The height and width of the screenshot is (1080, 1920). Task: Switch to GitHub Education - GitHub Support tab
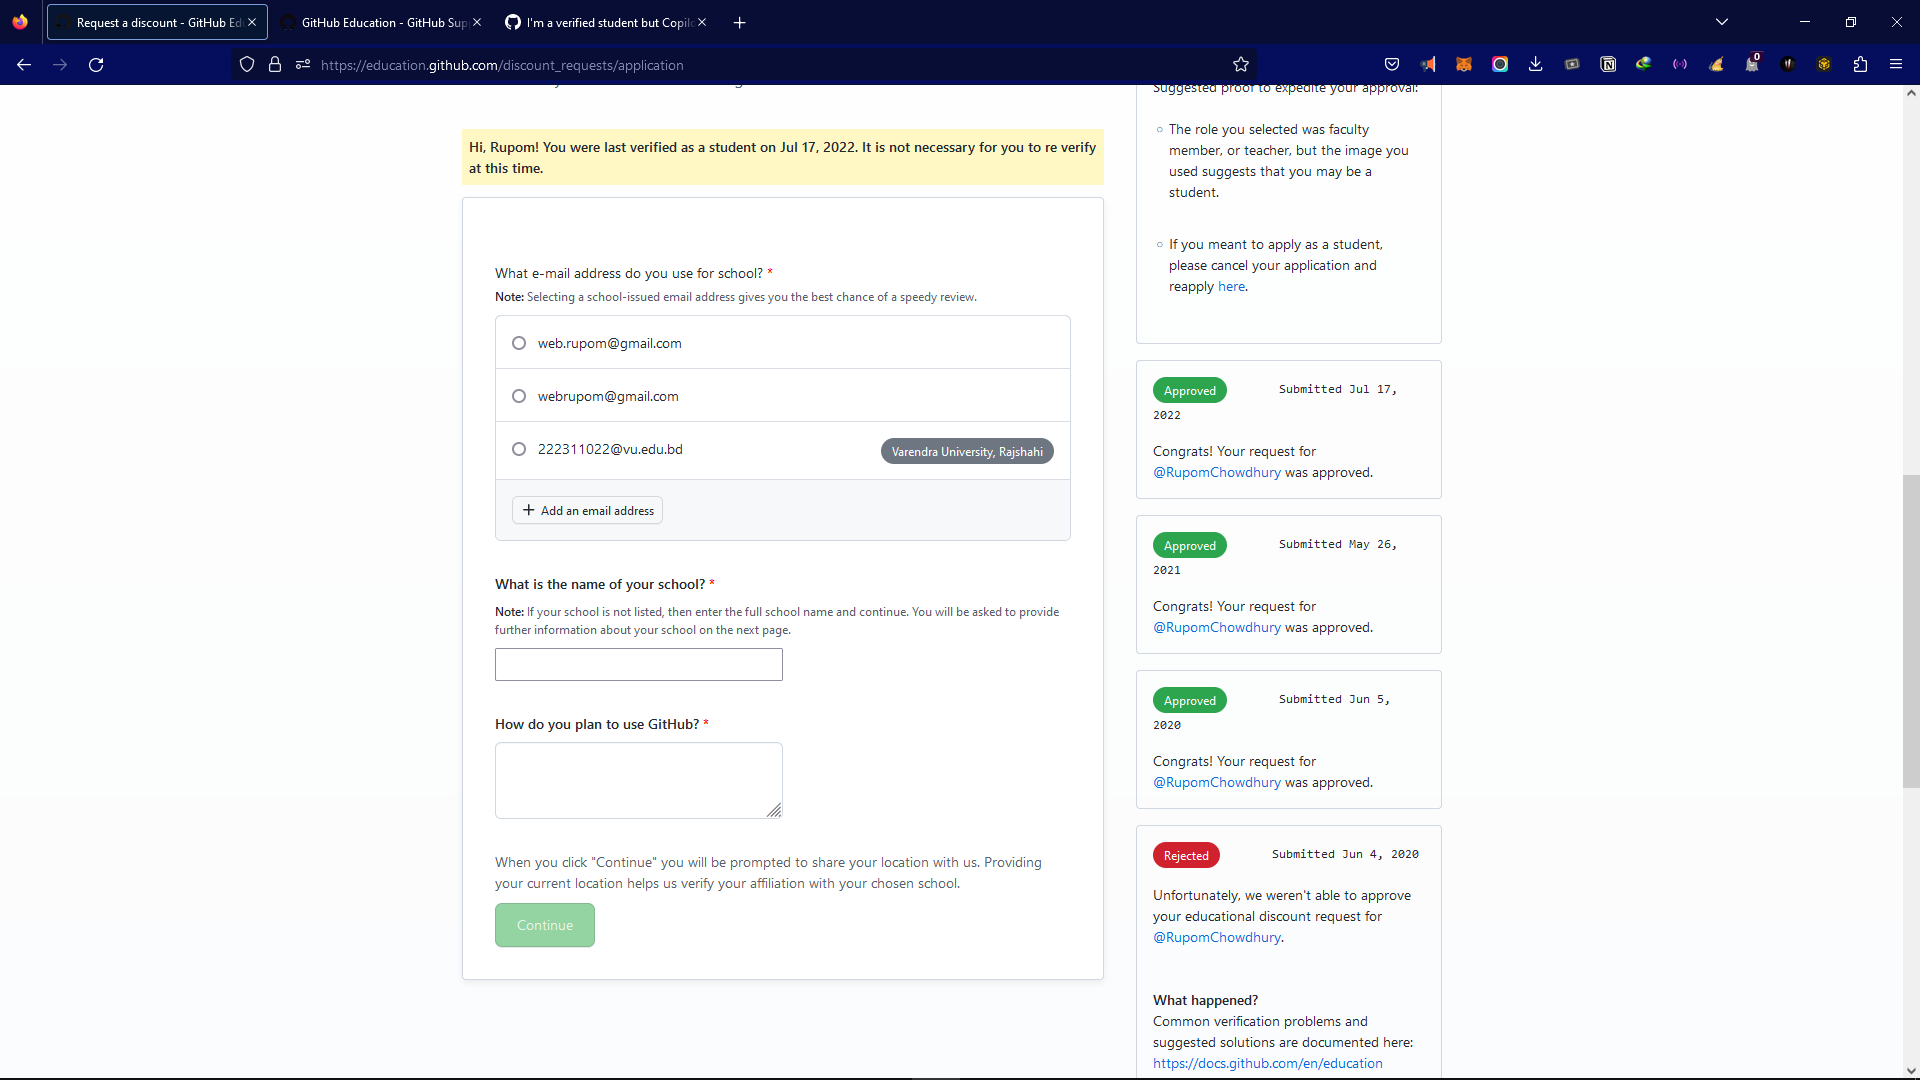pyautogui.click(x=380, y=22)
